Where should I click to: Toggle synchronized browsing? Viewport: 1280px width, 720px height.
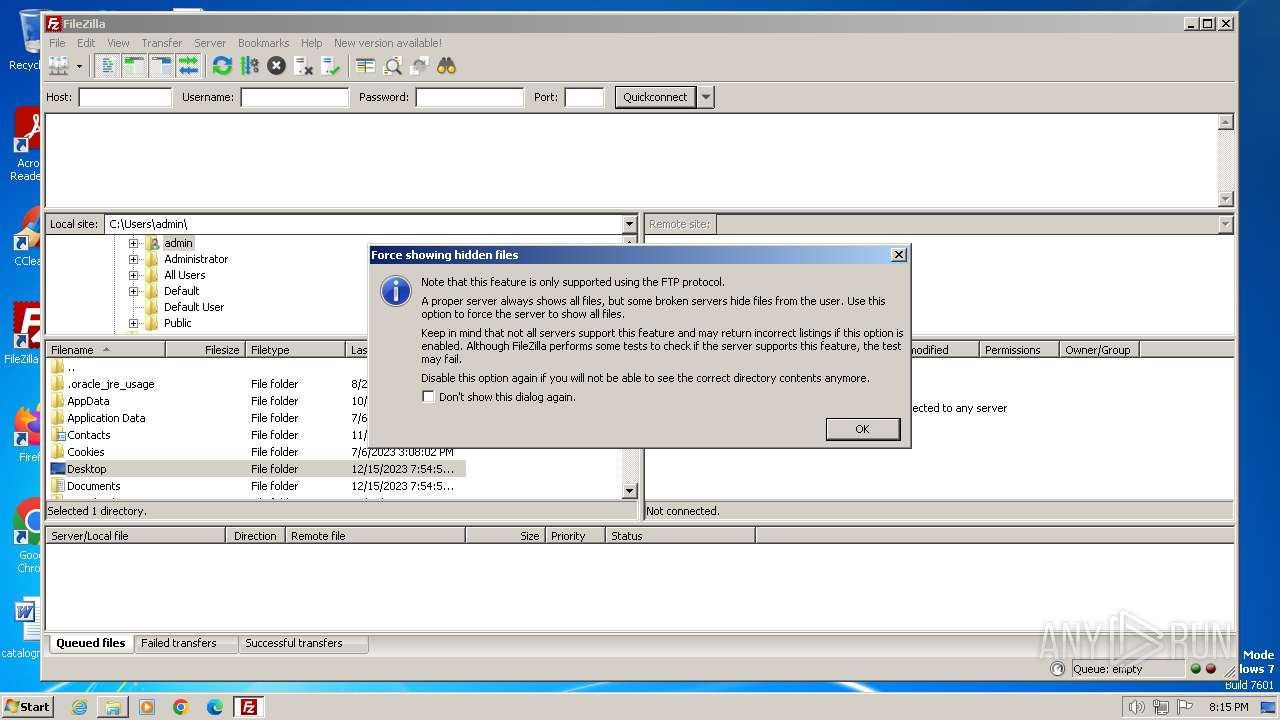tap(420, 66)
